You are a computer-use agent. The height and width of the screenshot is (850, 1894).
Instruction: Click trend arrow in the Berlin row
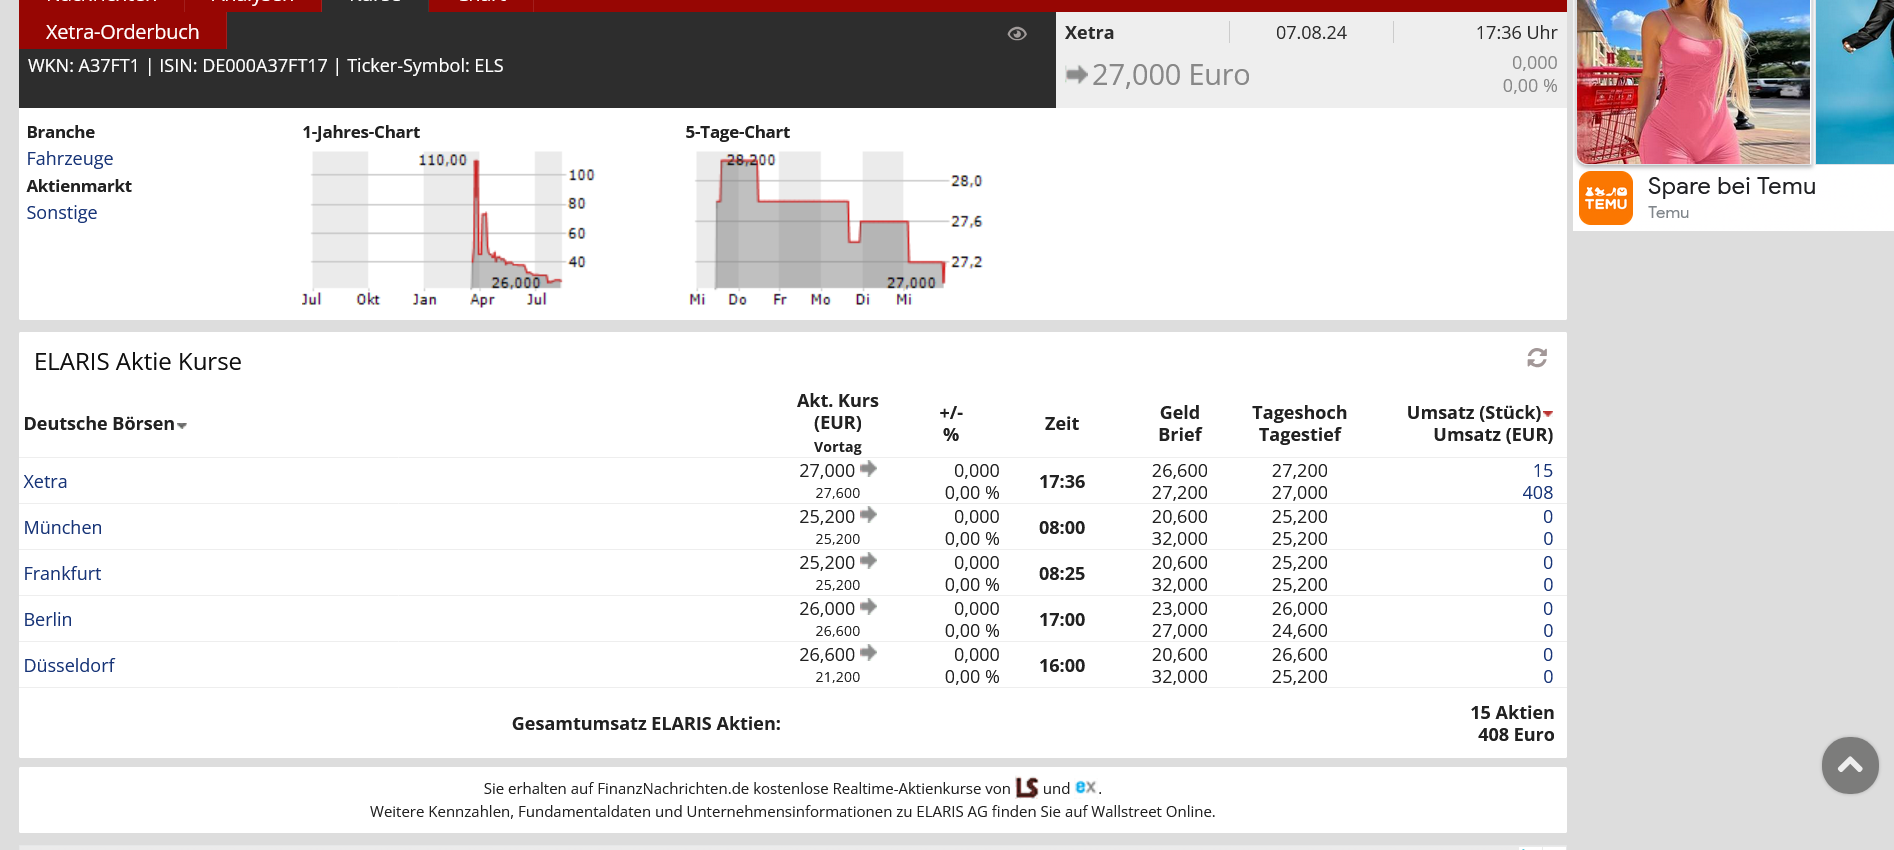tap(868, 607)
